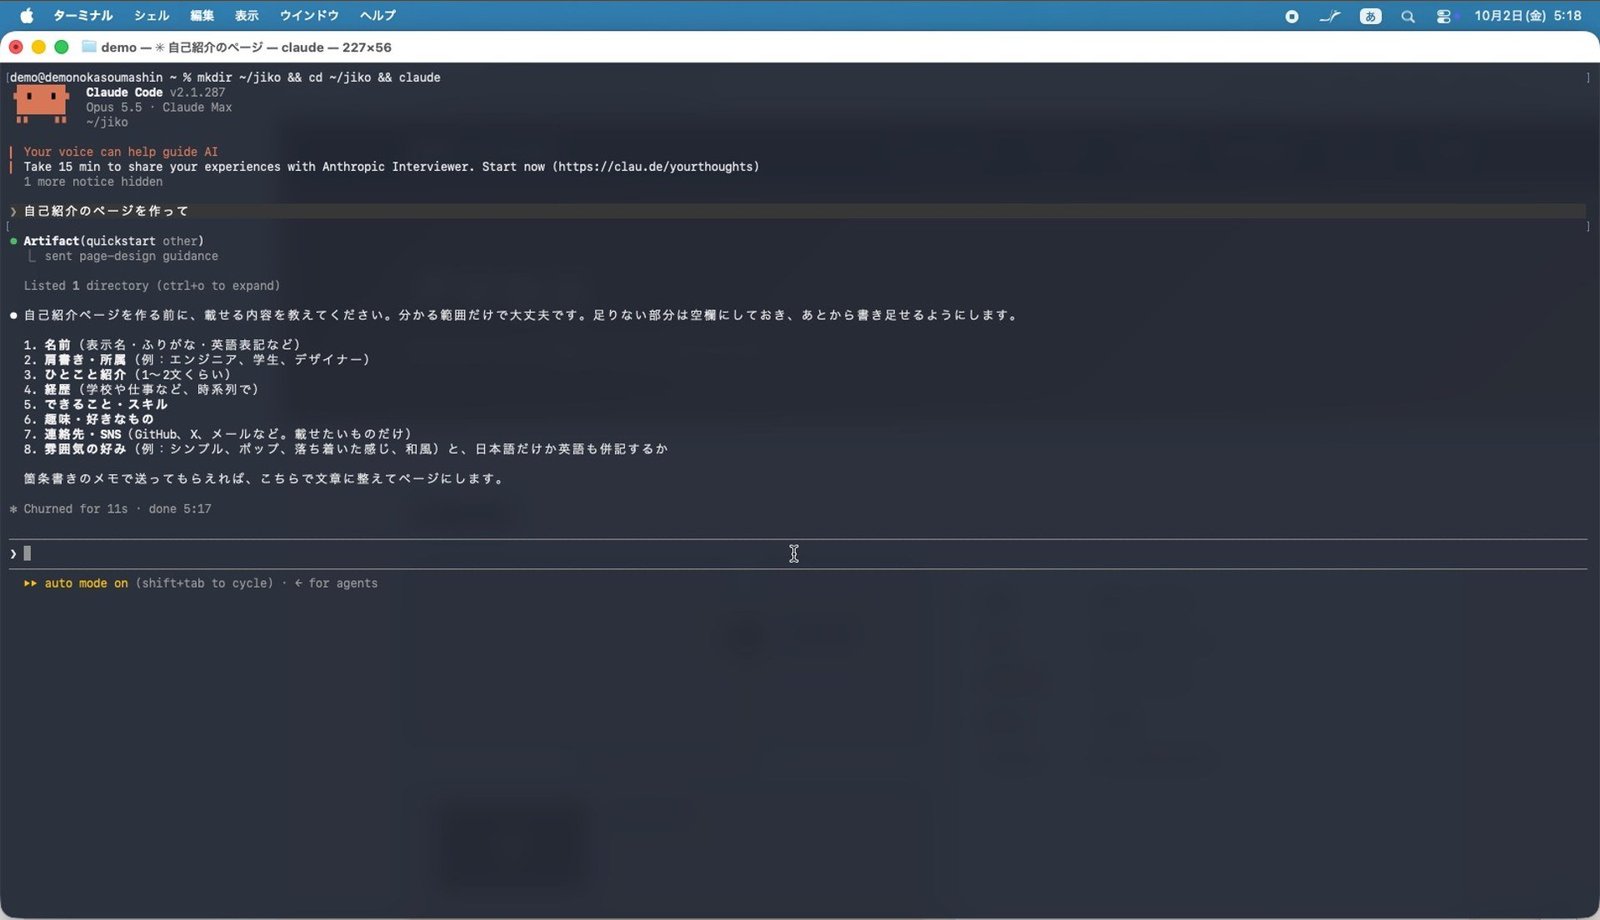
Task: Open the ウインドウ menu
Action: (x=309, y=15)
